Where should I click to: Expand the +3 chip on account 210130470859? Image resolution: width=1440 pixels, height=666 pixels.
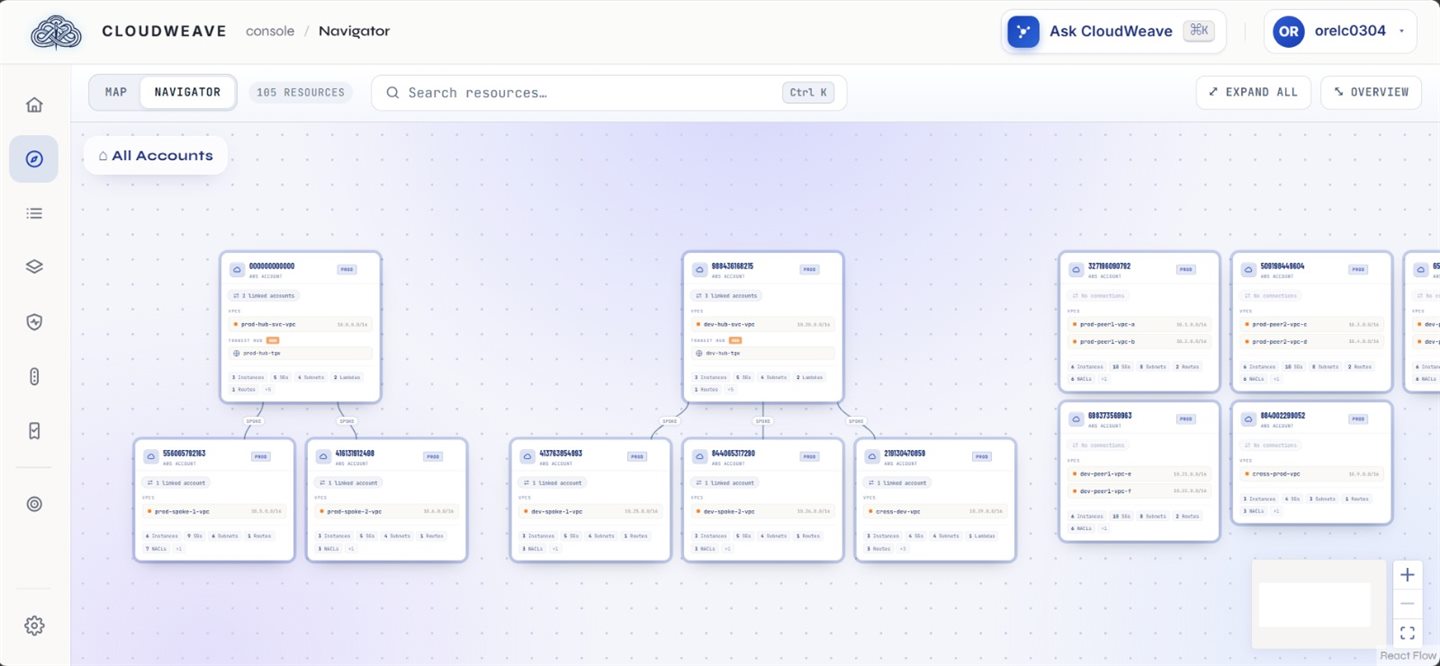[903, 549]
